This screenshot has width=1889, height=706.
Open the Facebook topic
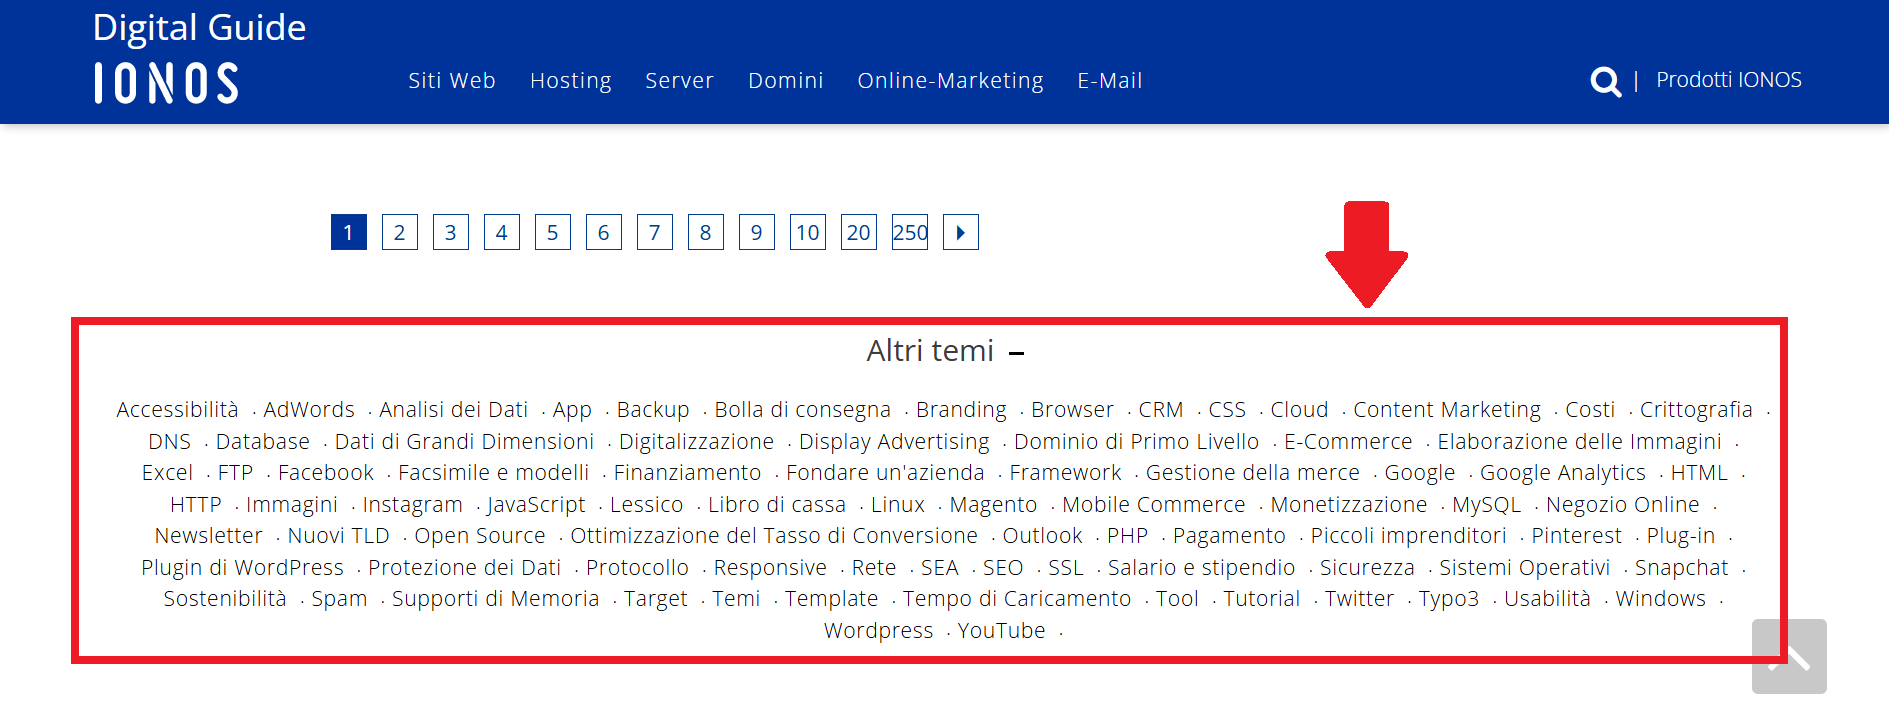tap(326, 472)
